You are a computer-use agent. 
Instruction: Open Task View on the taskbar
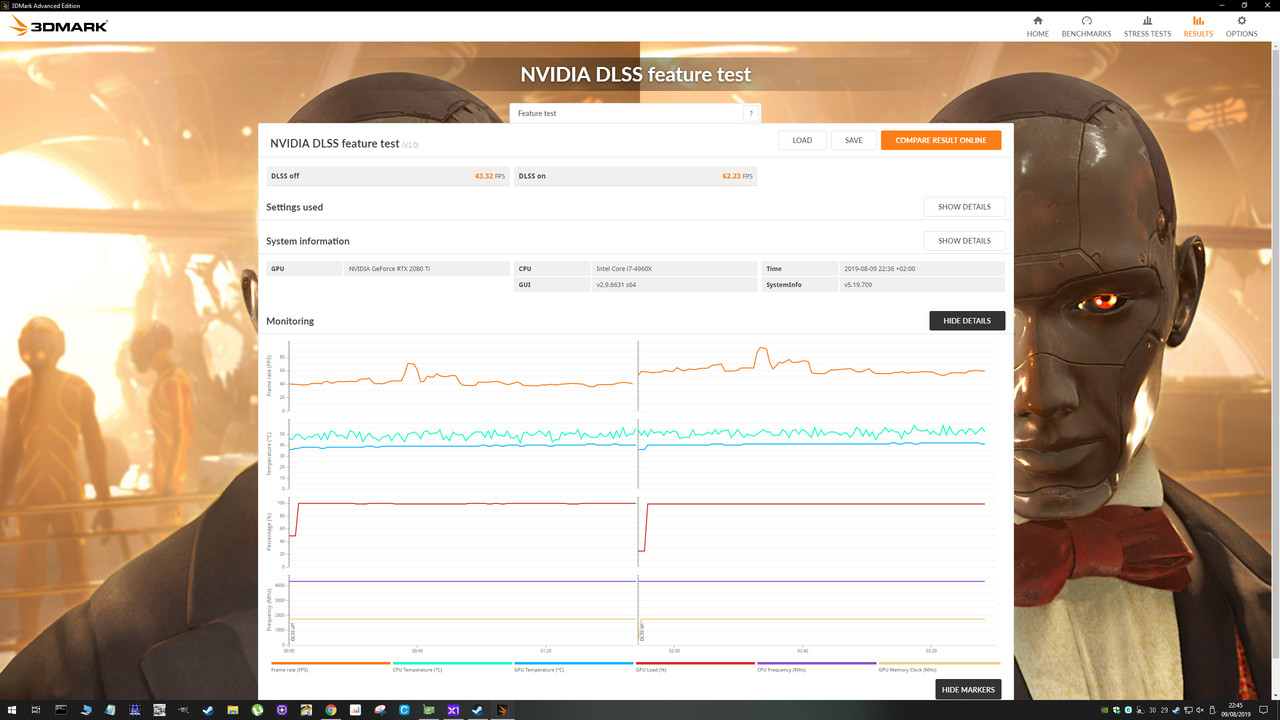click(x=36, y=710)
